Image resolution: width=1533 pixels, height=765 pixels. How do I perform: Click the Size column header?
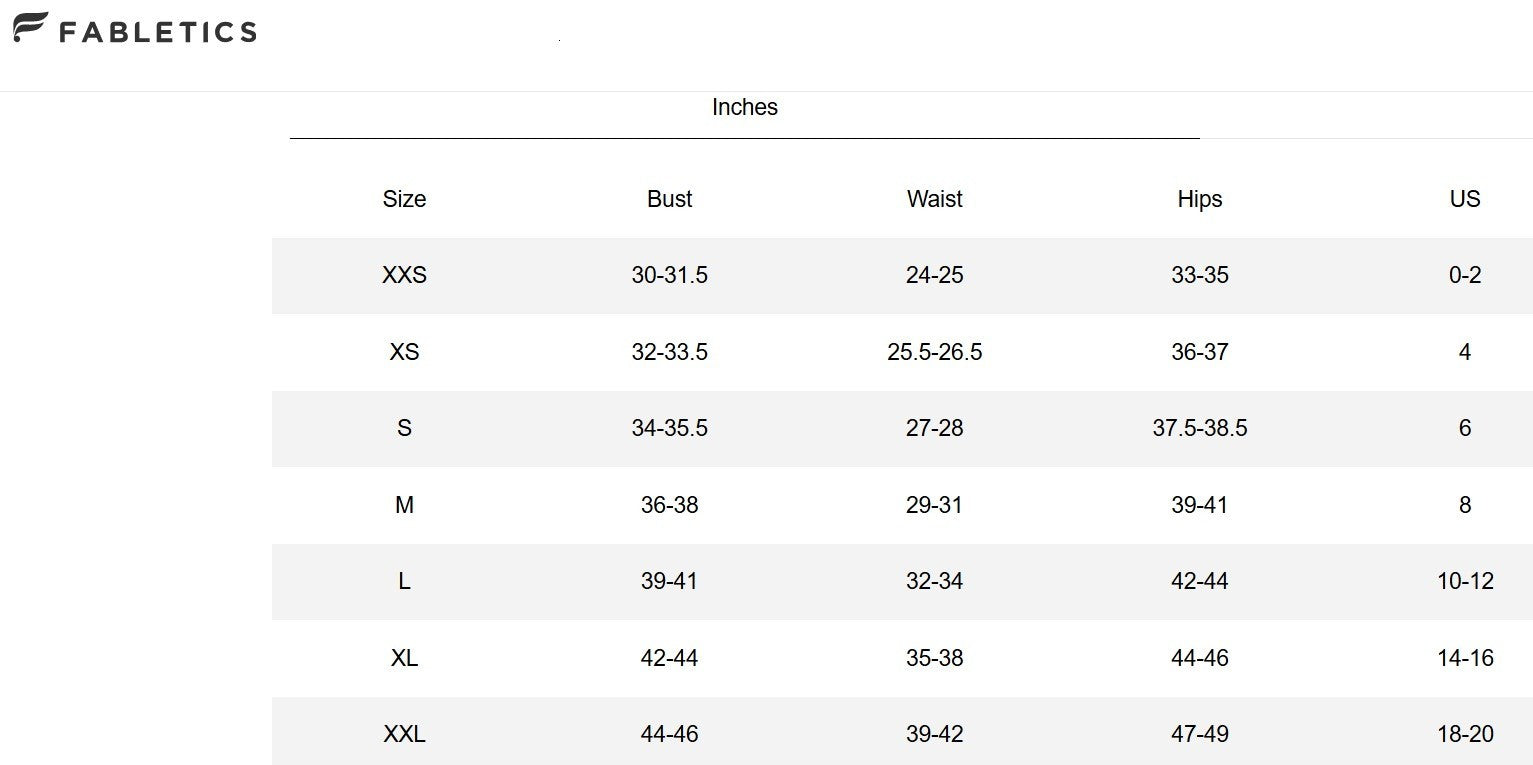[x=404, y=199]
